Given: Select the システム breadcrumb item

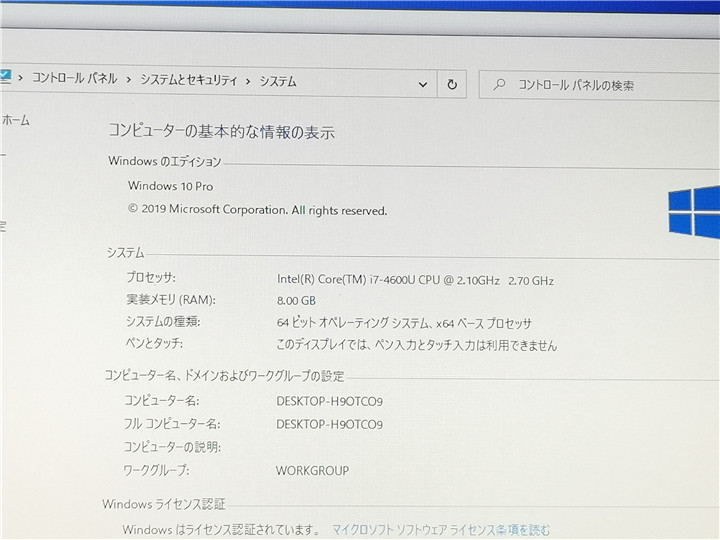Looking at the screenshot, I should [278, 81].
